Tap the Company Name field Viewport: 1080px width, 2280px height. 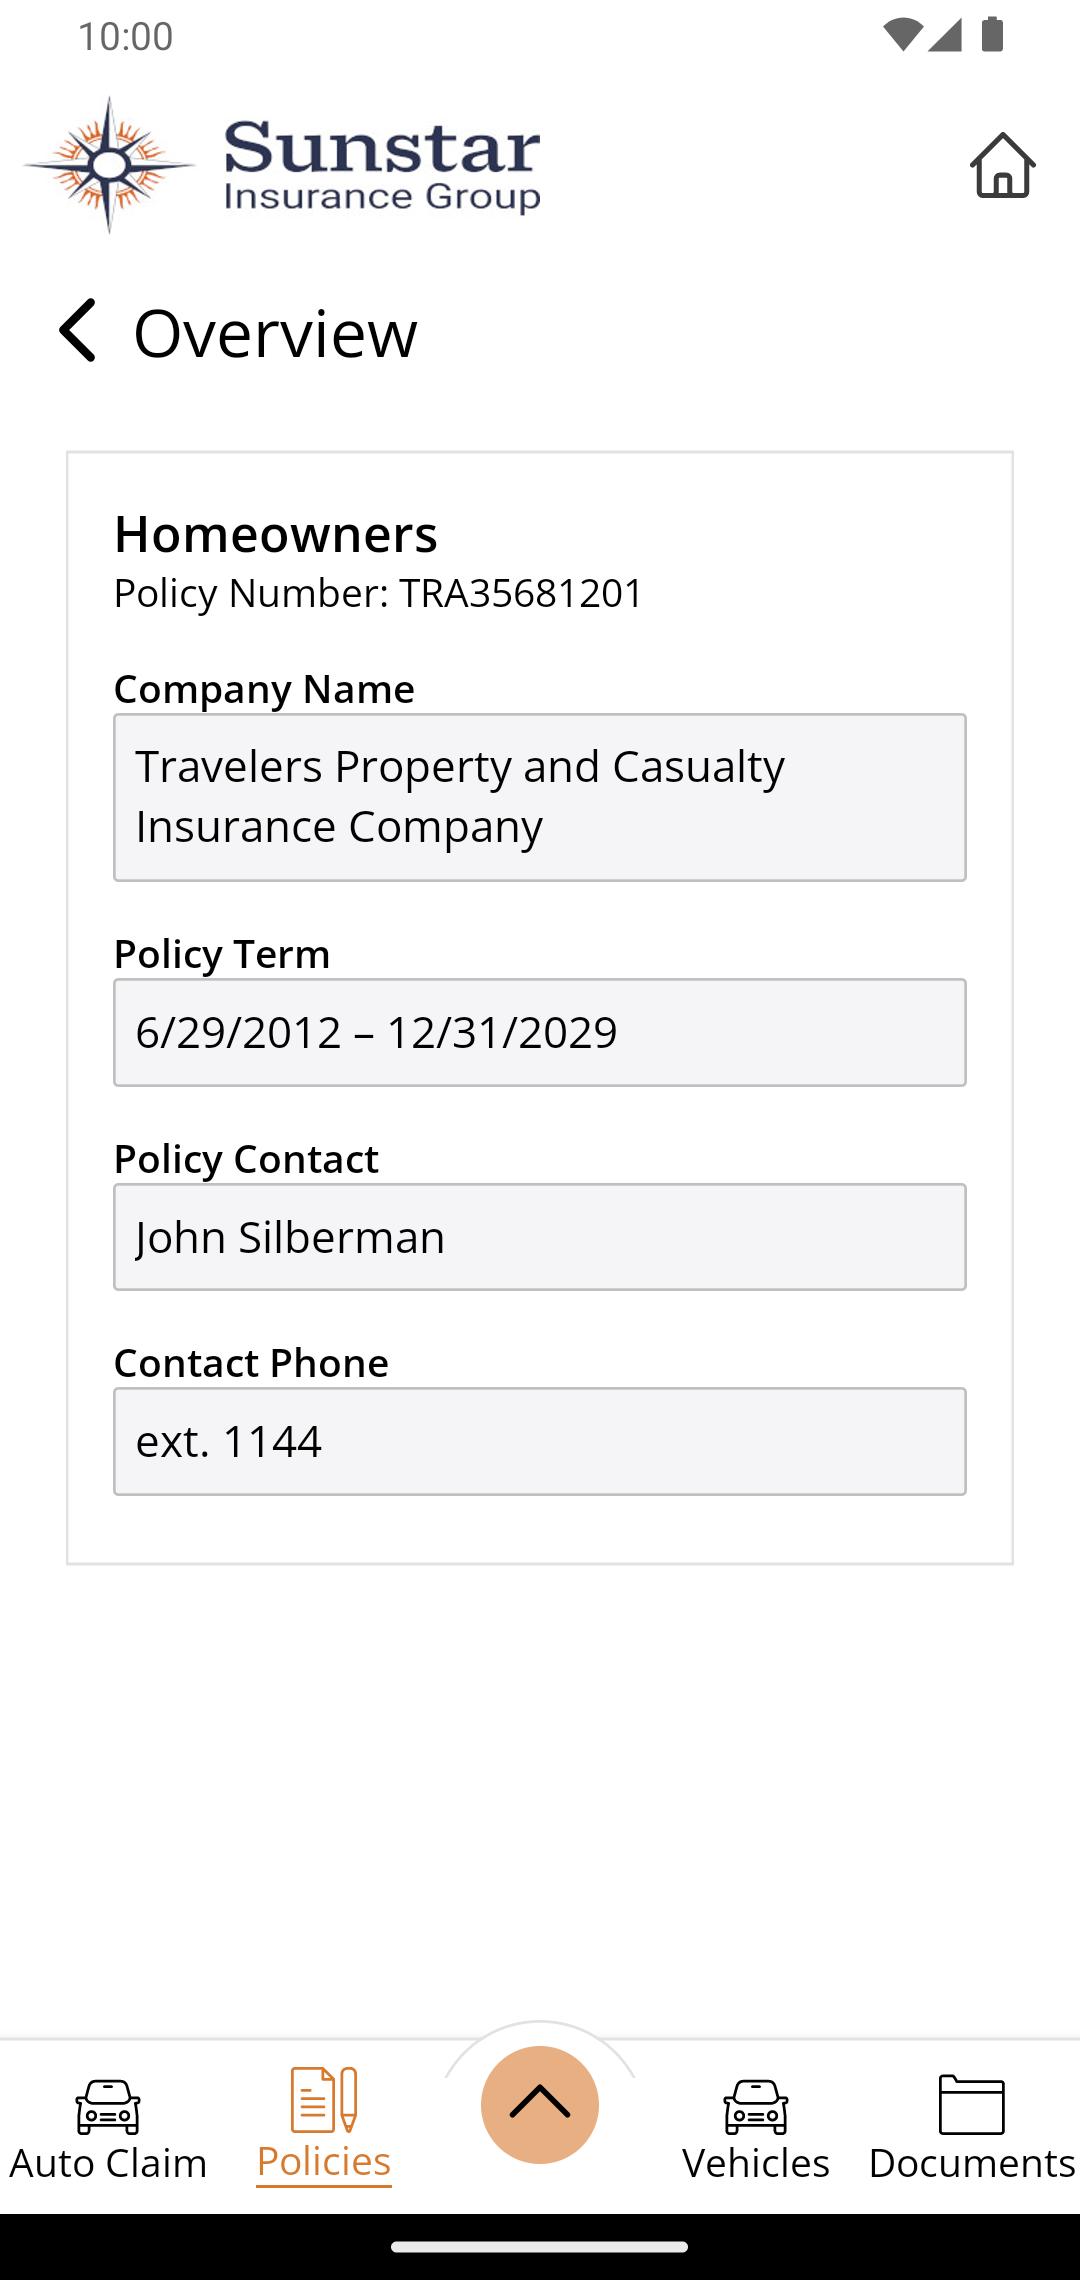tap(540, 797)
